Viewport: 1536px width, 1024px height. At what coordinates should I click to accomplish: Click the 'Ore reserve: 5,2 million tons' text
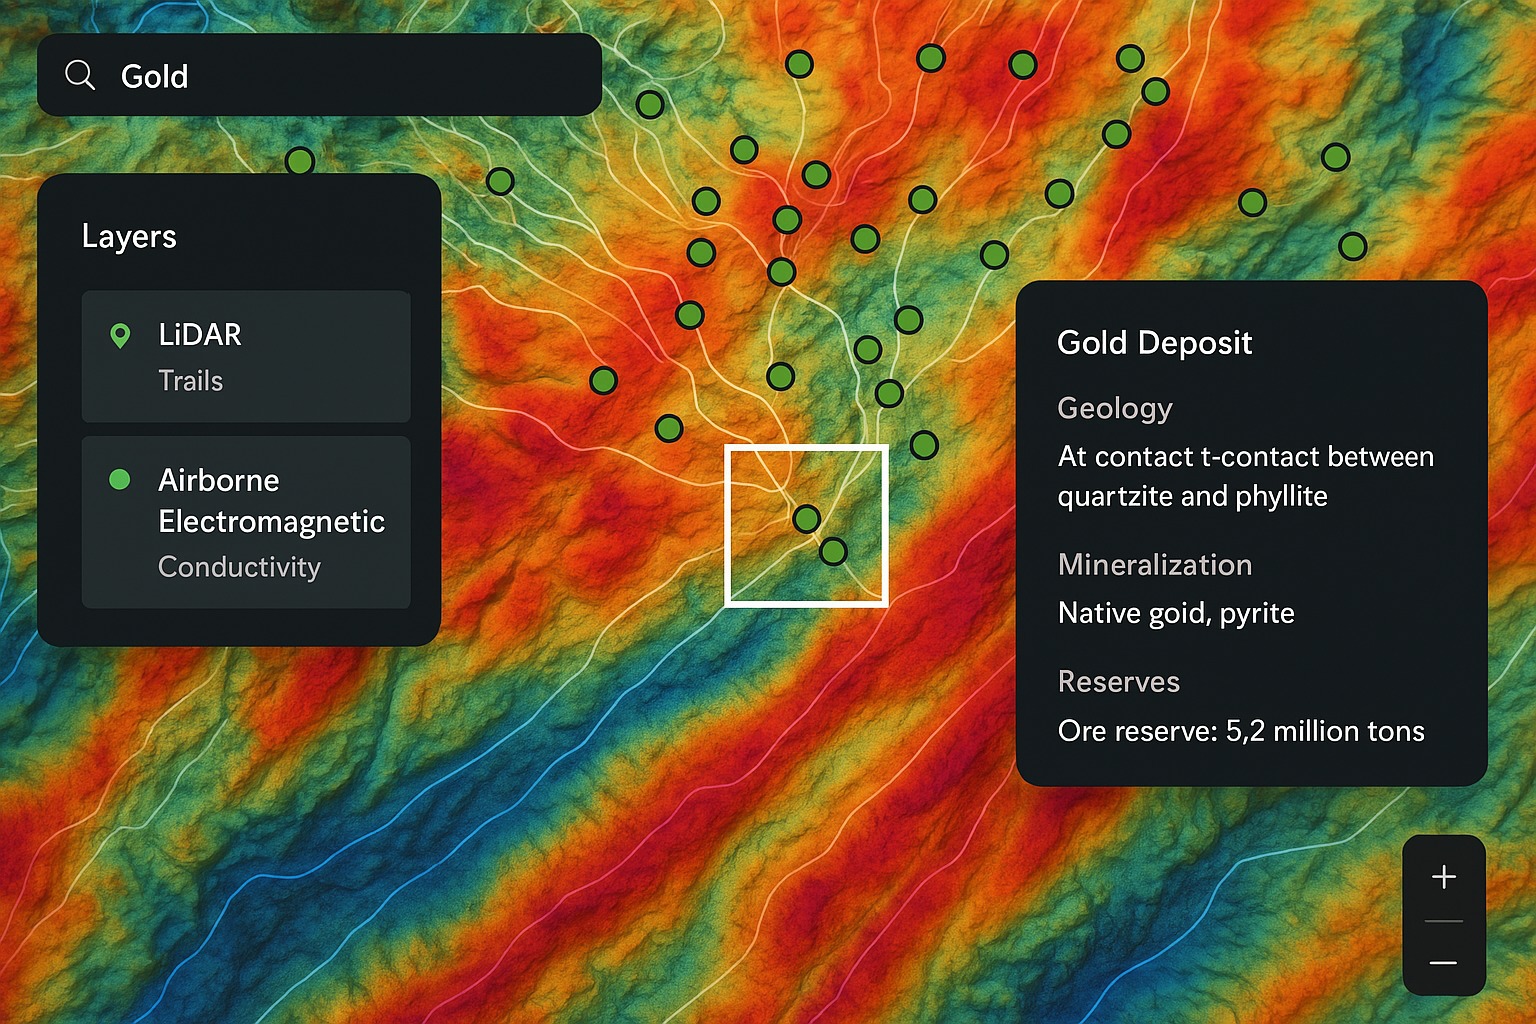point(1241,731)
